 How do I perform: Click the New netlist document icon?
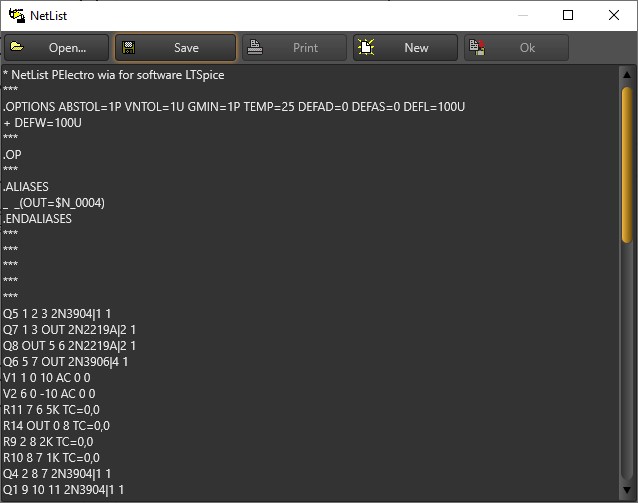[367, 47]
